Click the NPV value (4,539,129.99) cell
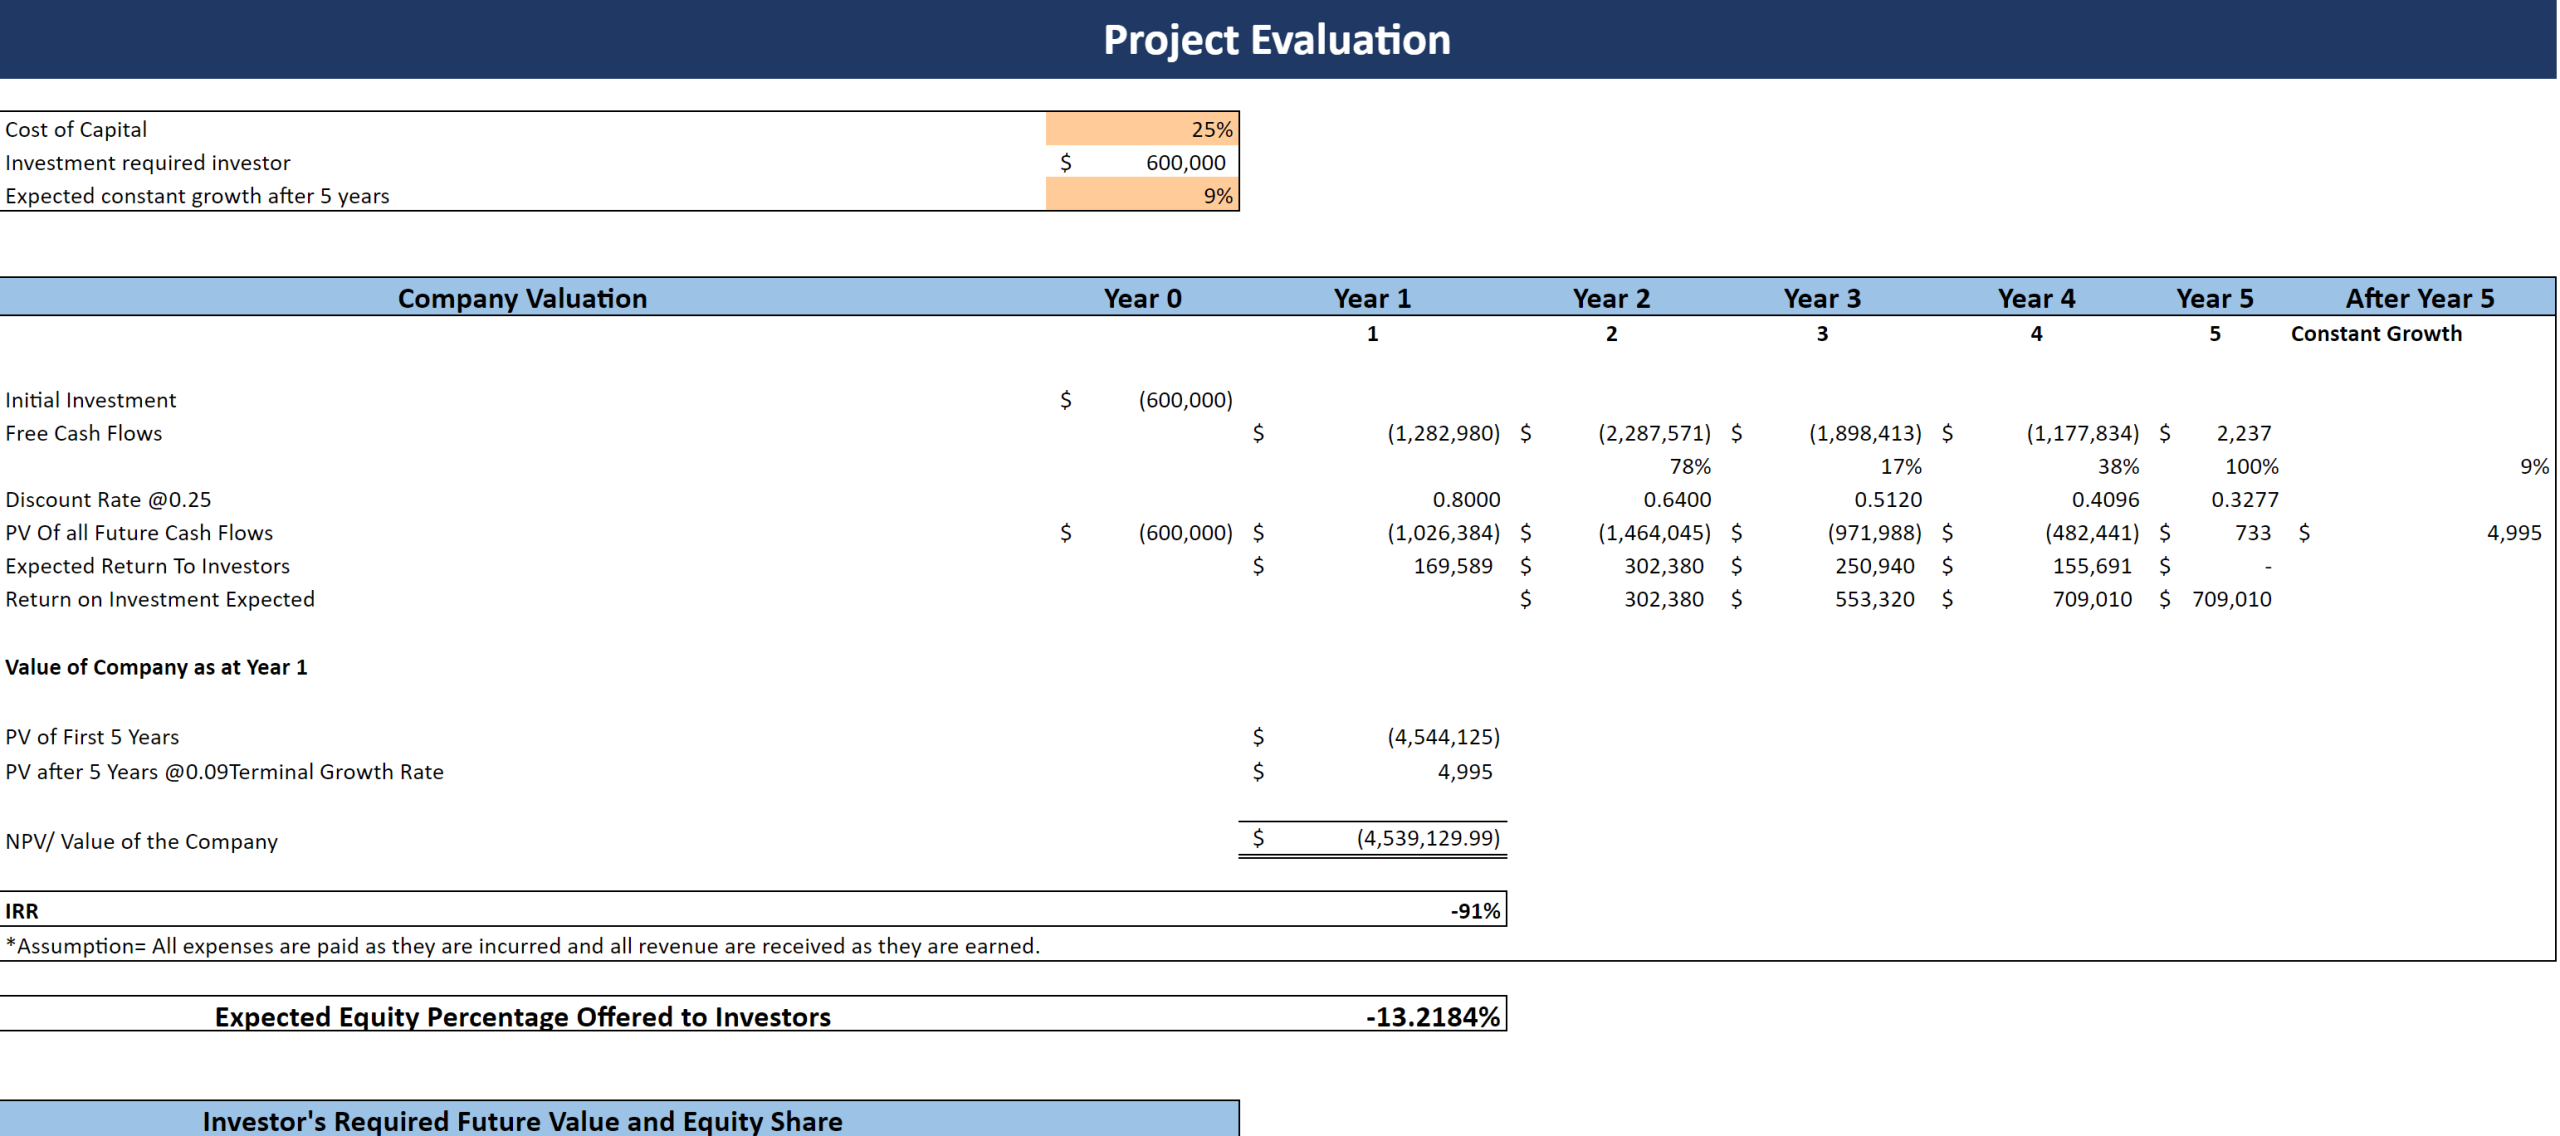Viewport: 2560px width, 1136px height. point(1427,838)
